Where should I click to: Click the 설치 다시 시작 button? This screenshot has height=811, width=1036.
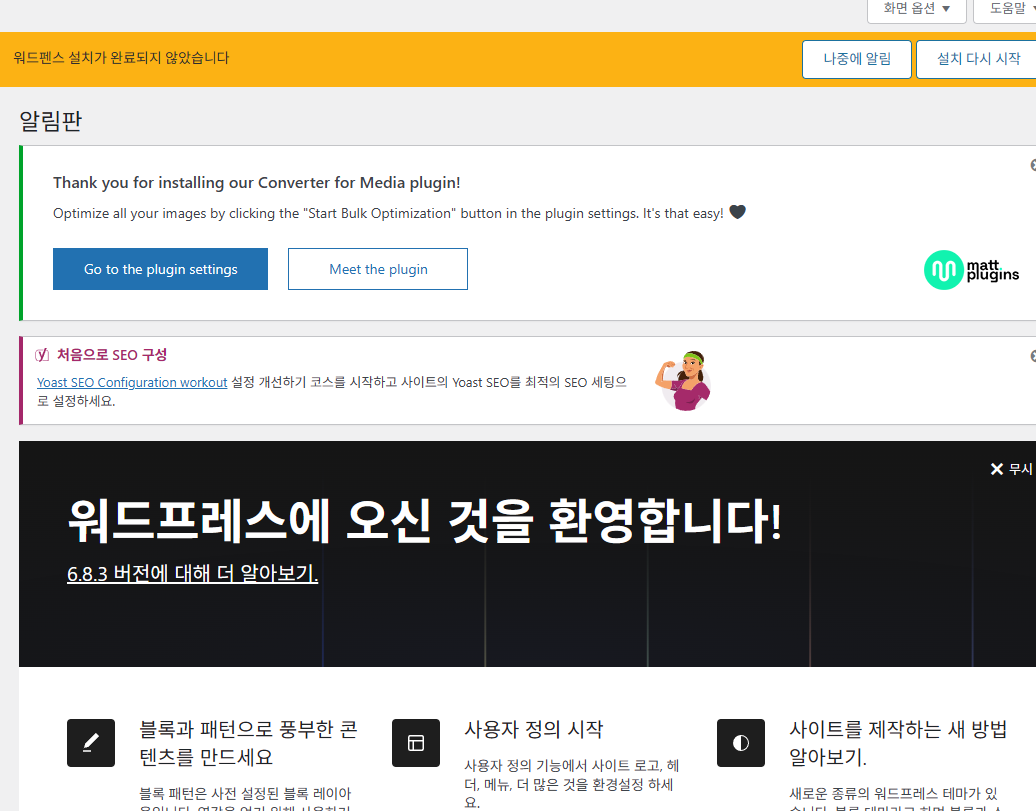click(978, 59)
